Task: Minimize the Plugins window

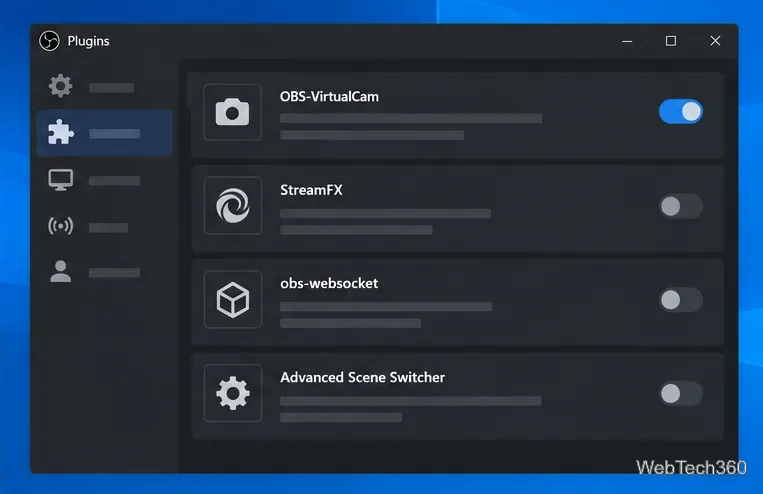Action: tap(627, 41)
